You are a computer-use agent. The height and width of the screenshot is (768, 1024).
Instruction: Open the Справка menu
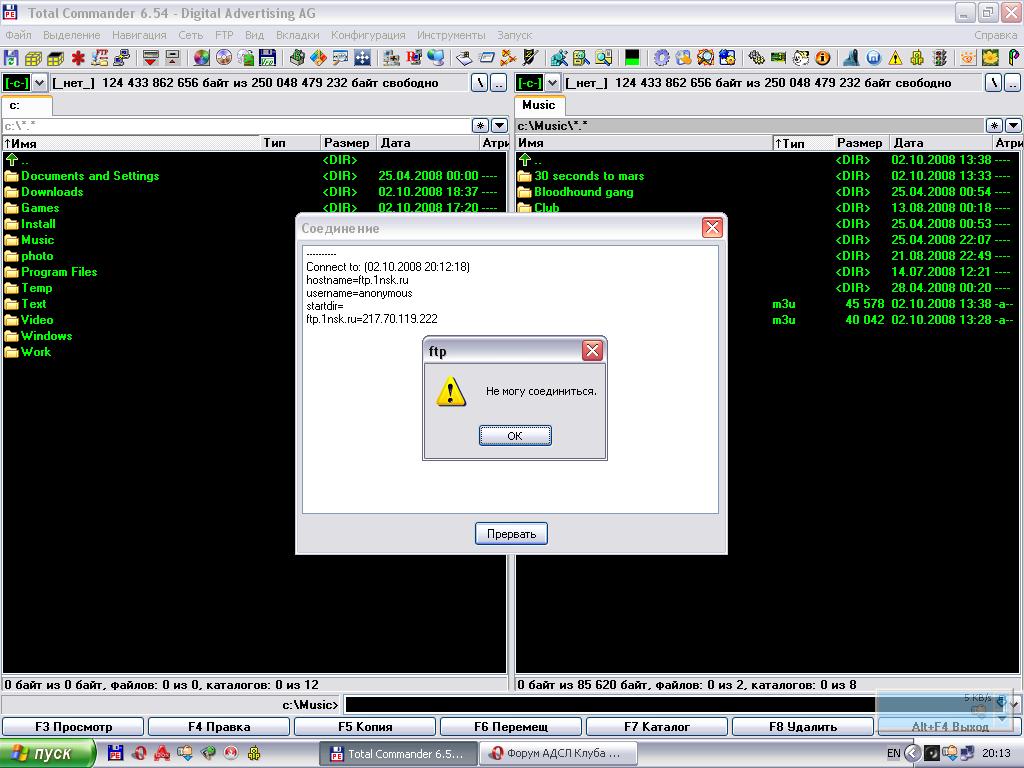pyautogui.click(x=995, y=35)
